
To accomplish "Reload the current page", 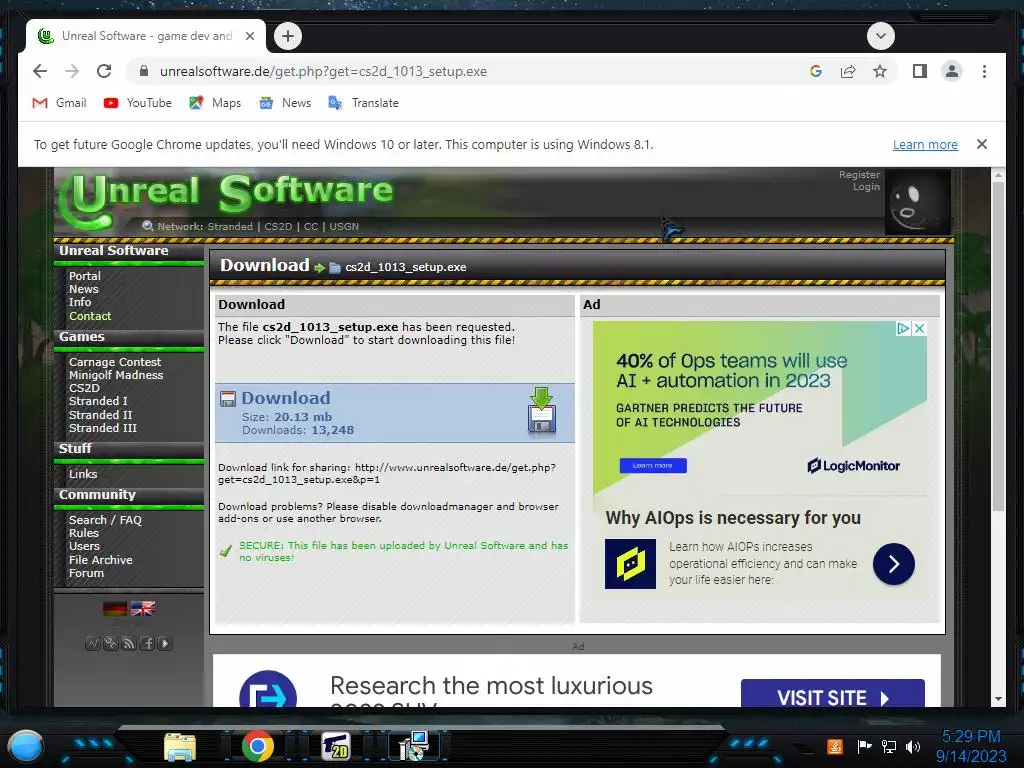I will pos(104,71).
